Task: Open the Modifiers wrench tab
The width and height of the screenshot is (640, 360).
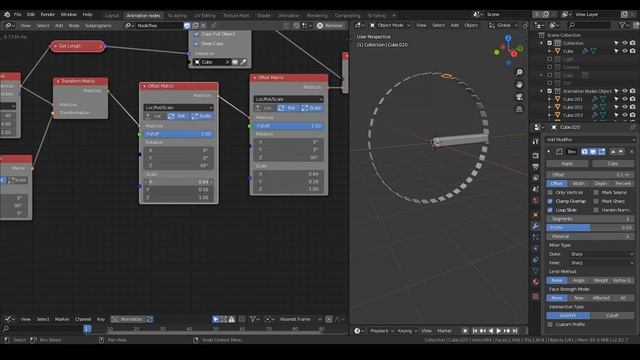Action: click(536, 226)
